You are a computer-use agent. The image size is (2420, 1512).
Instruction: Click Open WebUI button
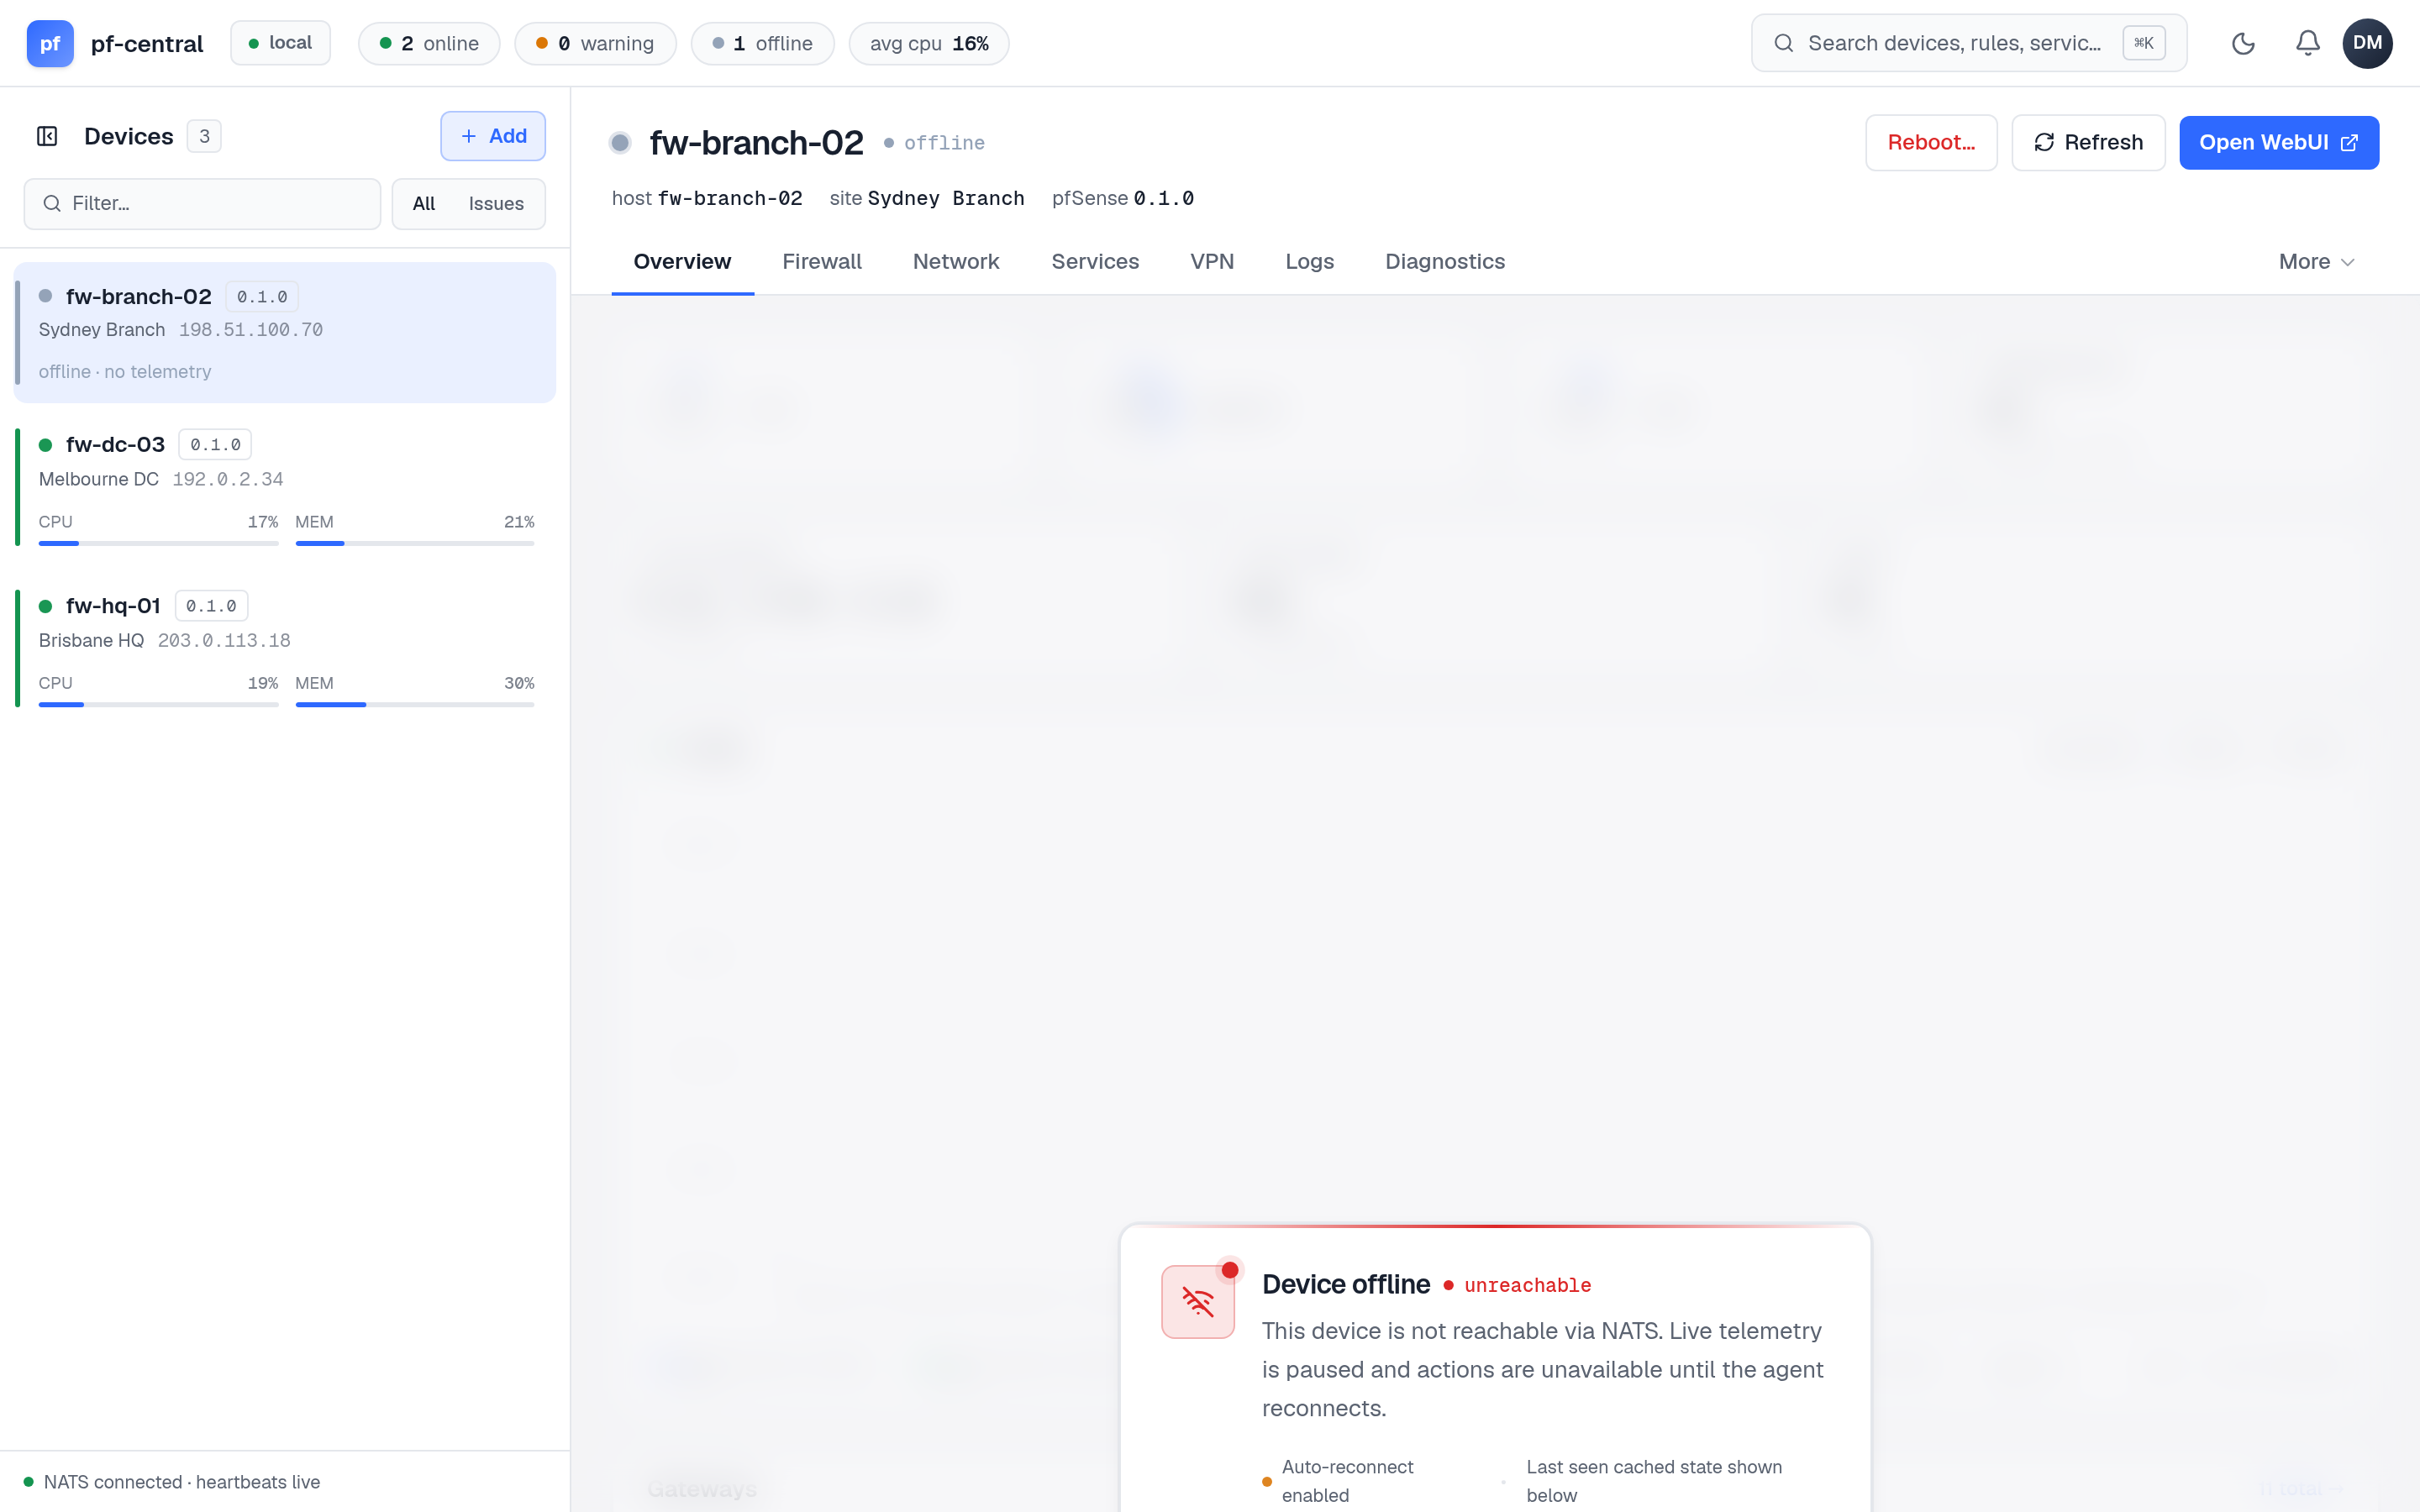2279,142
